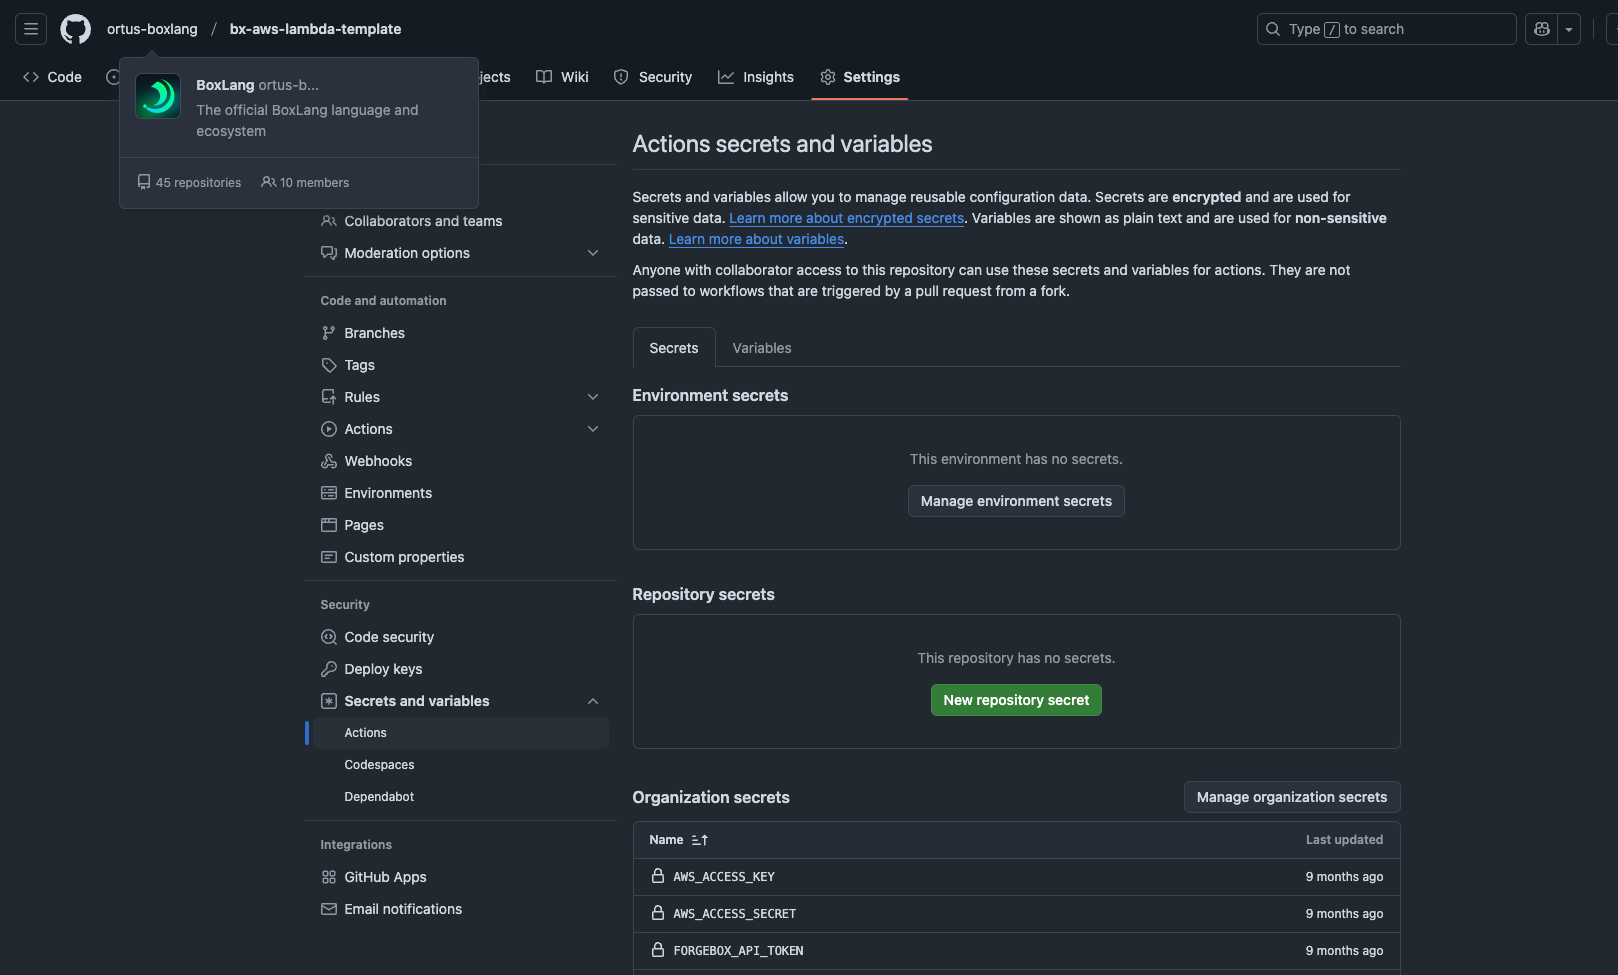Click the New repository secret button
The image size is (1618, 975).
(x=1015, y=700)
